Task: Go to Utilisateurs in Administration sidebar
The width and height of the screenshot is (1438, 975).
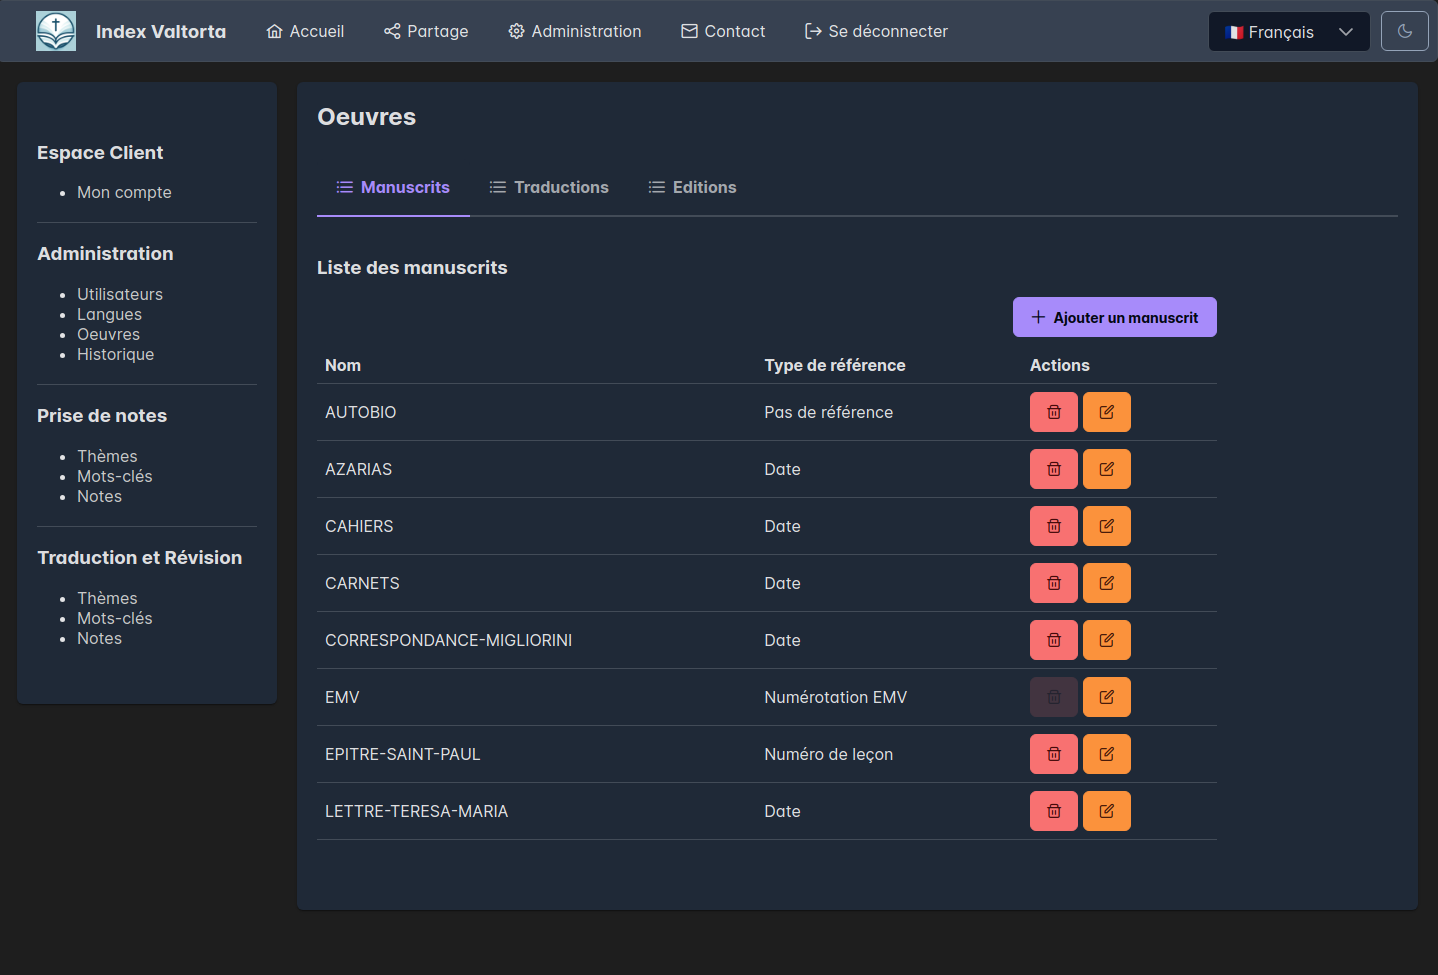Action: click(120, 295)
